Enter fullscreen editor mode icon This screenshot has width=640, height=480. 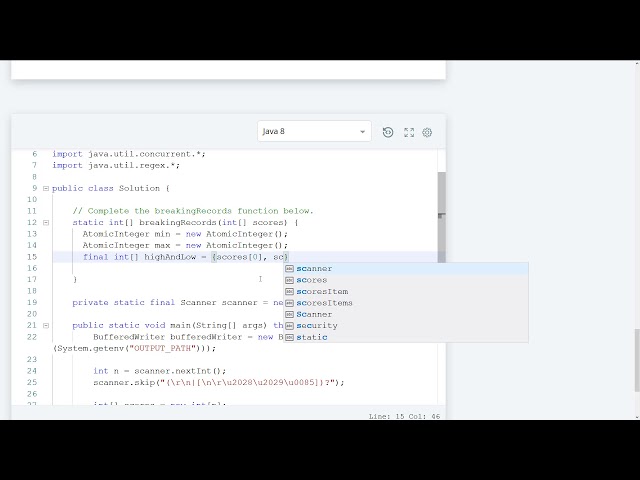[x=409, y=132]
